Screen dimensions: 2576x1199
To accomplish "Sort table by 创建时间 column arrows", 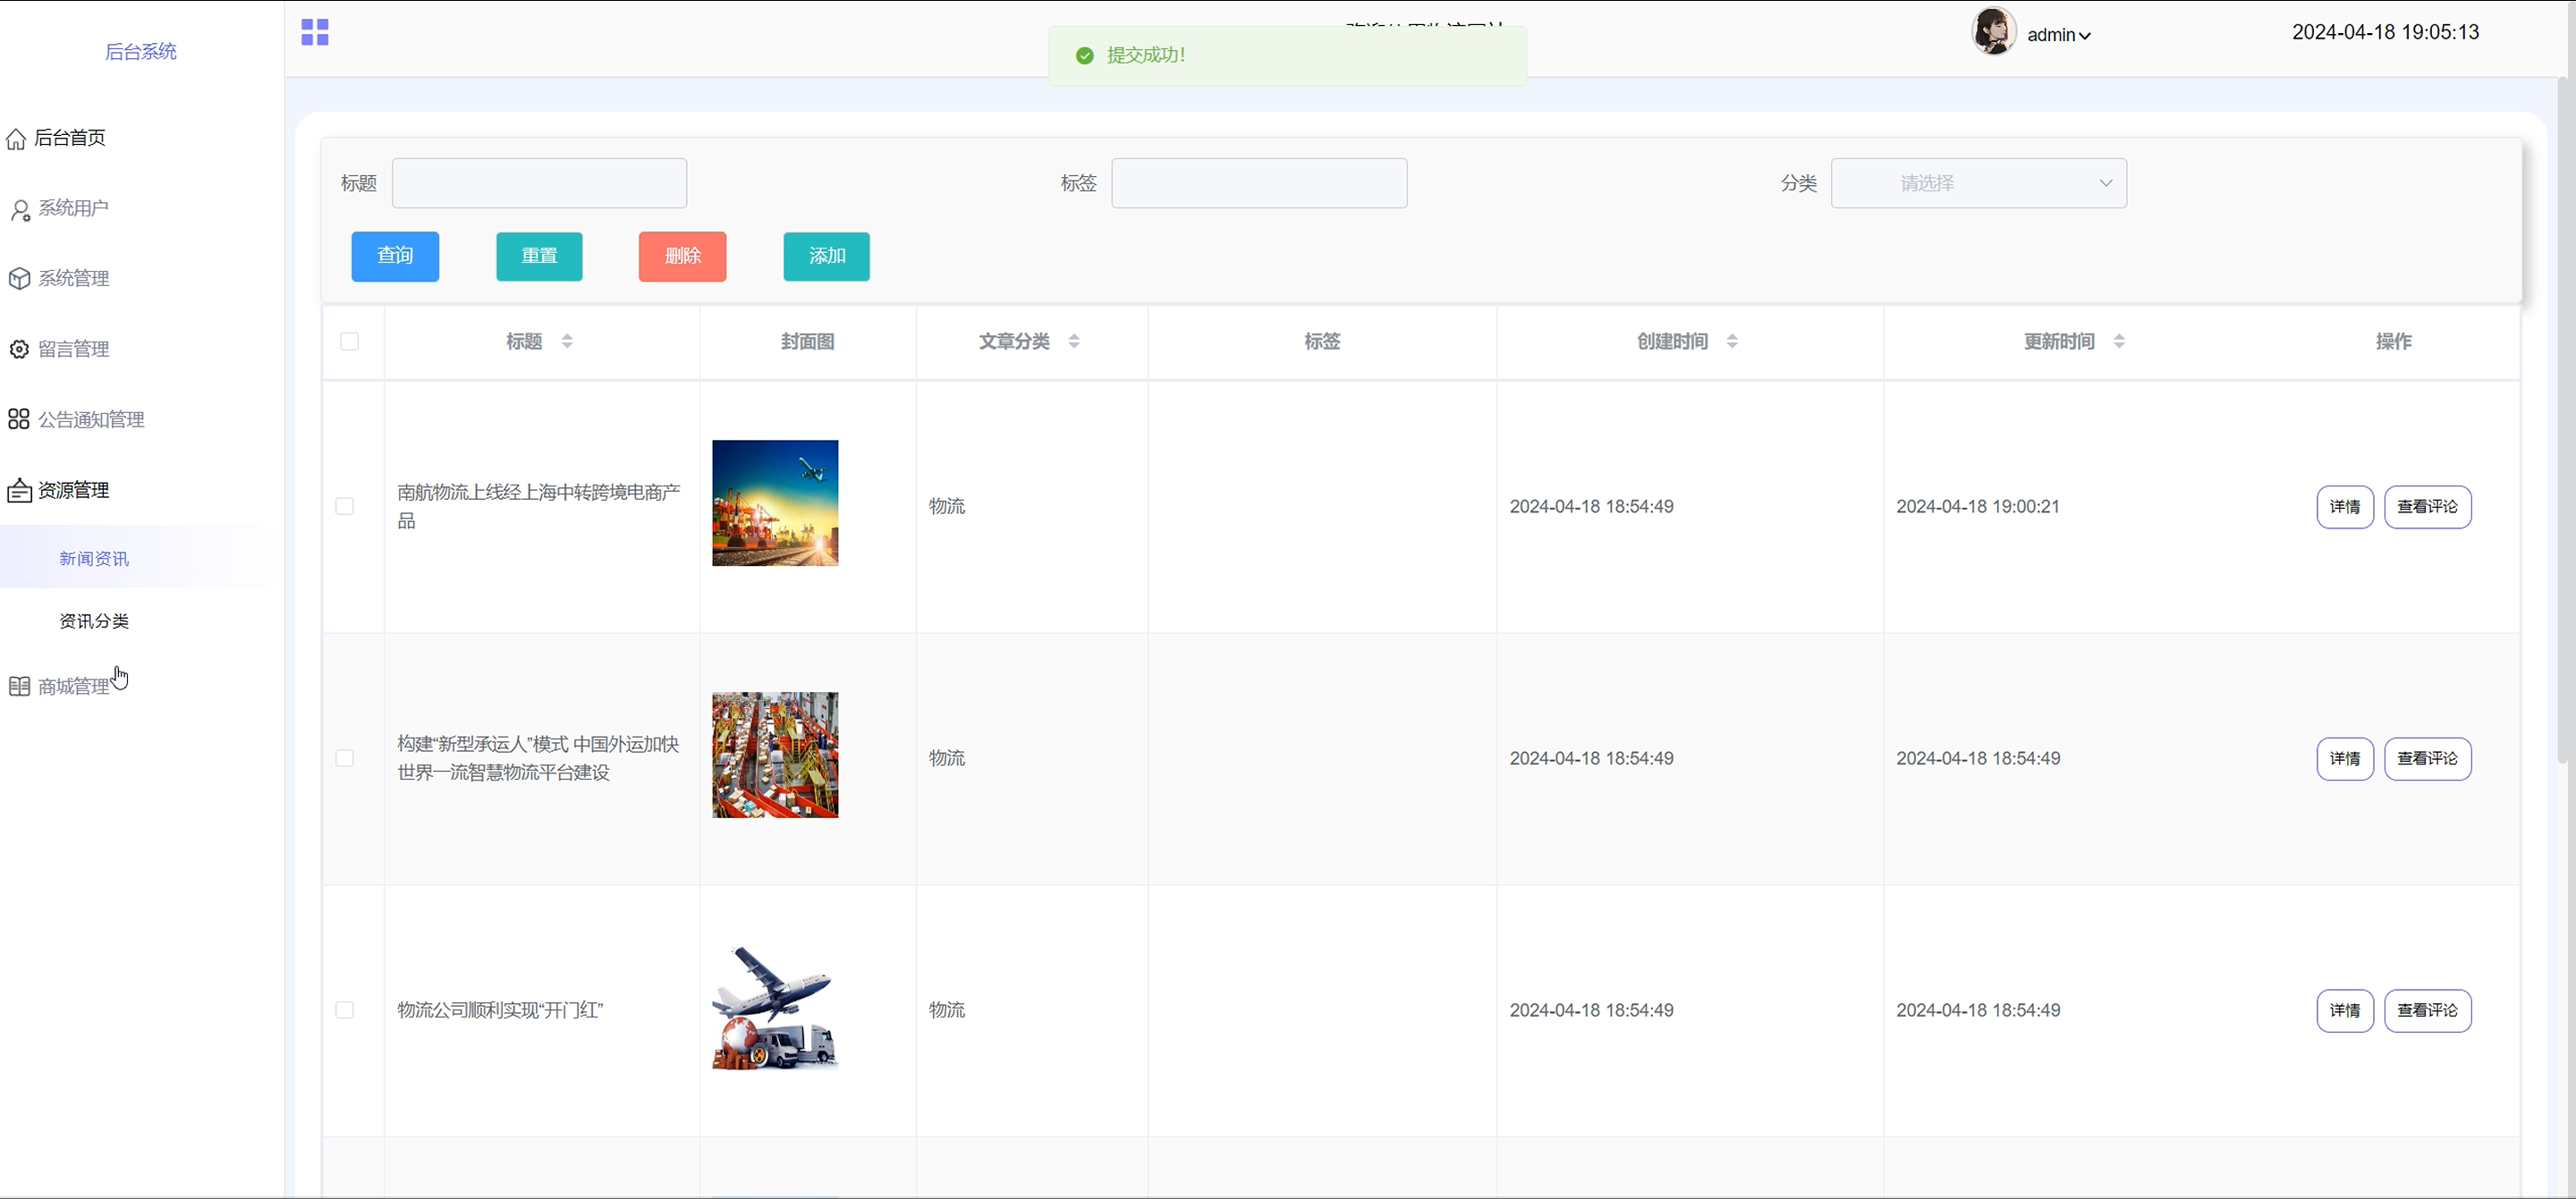I will 1732,341.
